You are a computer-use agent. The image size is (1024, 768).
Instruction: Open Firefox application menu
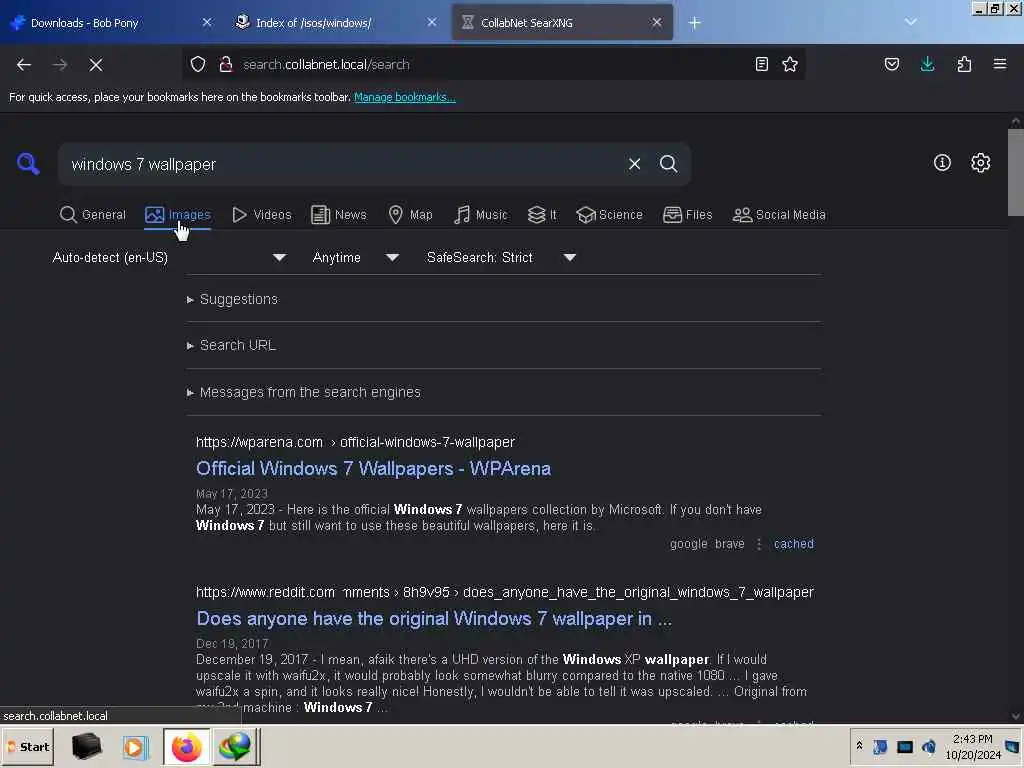[1000, 64]
